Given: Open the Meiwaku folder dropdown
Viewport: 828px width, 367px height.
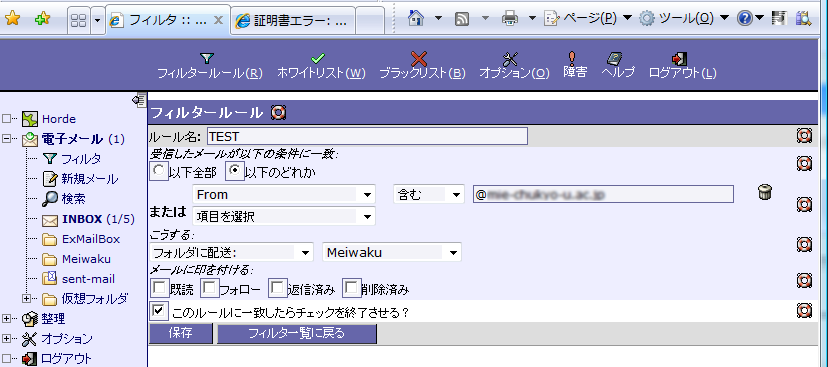Looking at the screenshot, I should 392,252.
